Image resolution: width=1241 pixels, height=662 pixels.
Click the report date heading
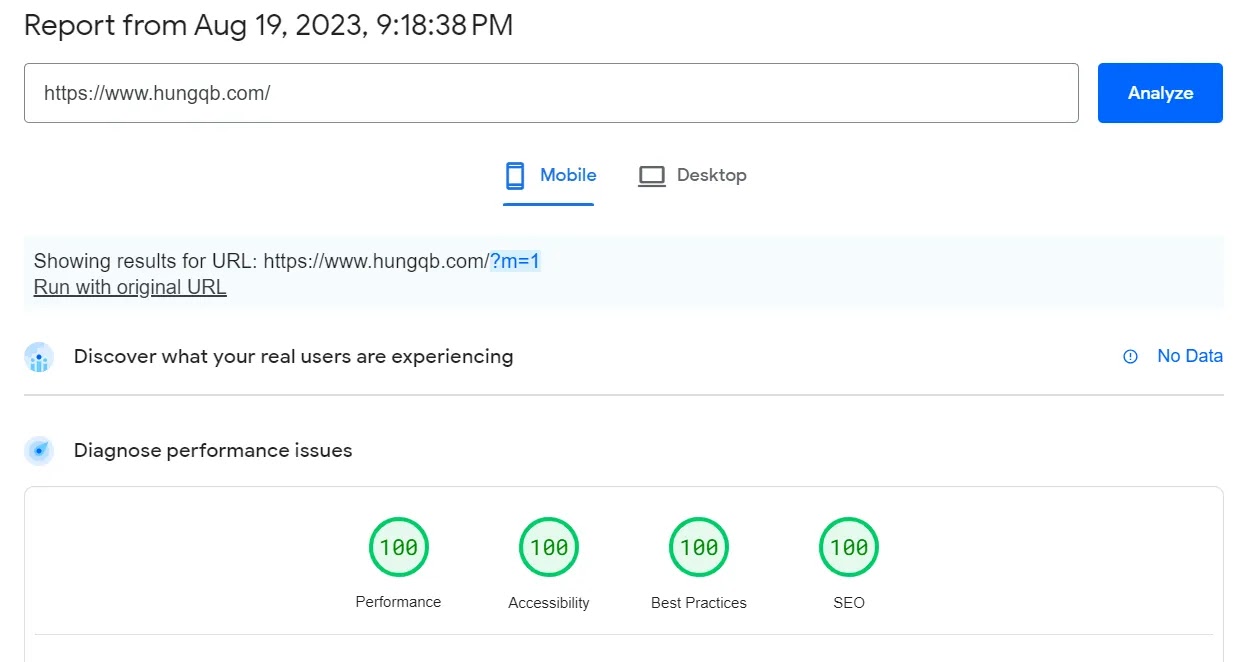point(268,25)
